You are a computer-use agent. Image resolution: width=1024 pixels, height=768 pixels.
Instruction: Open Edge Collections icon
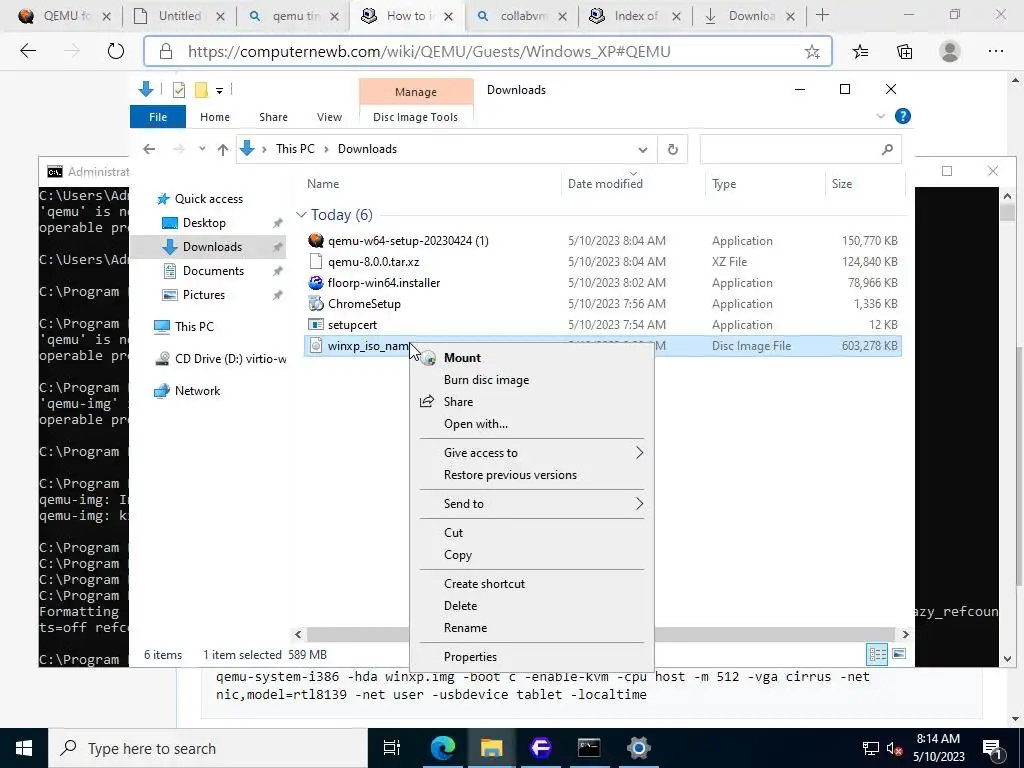[x=904, y=52]
